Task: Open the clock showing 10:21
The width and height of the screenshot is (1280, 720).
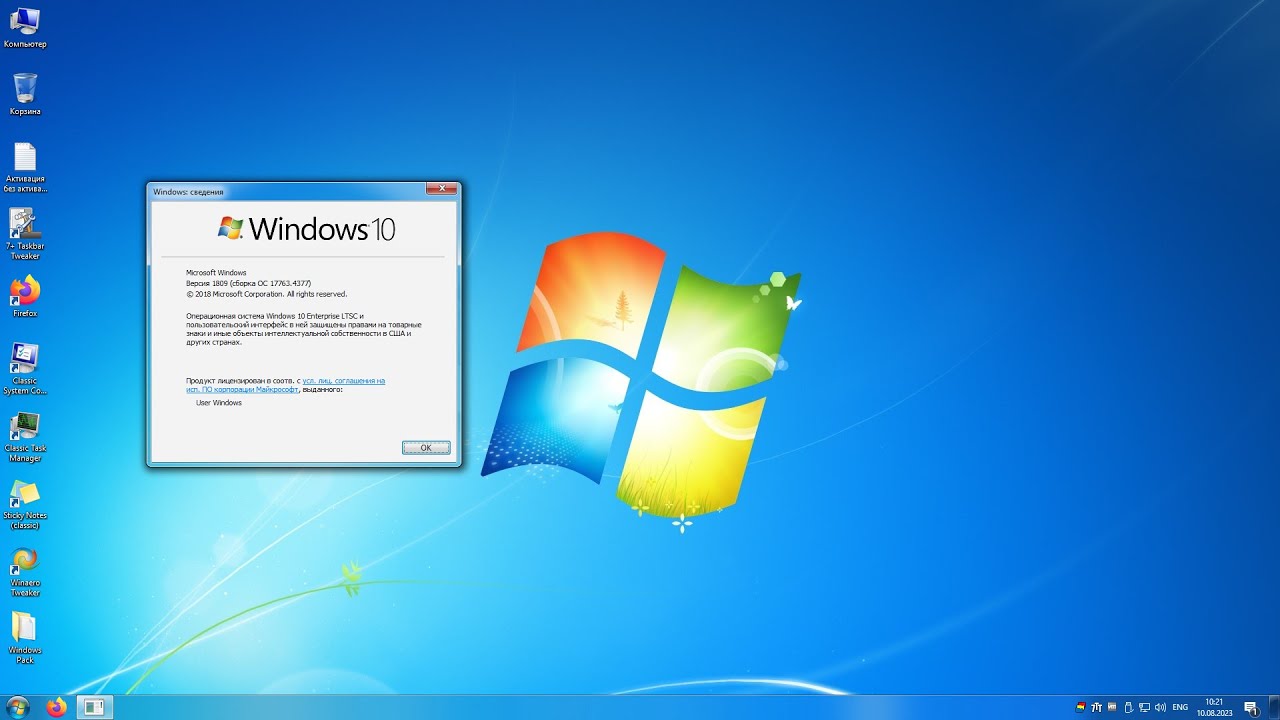Action: tap(1214, 707)
